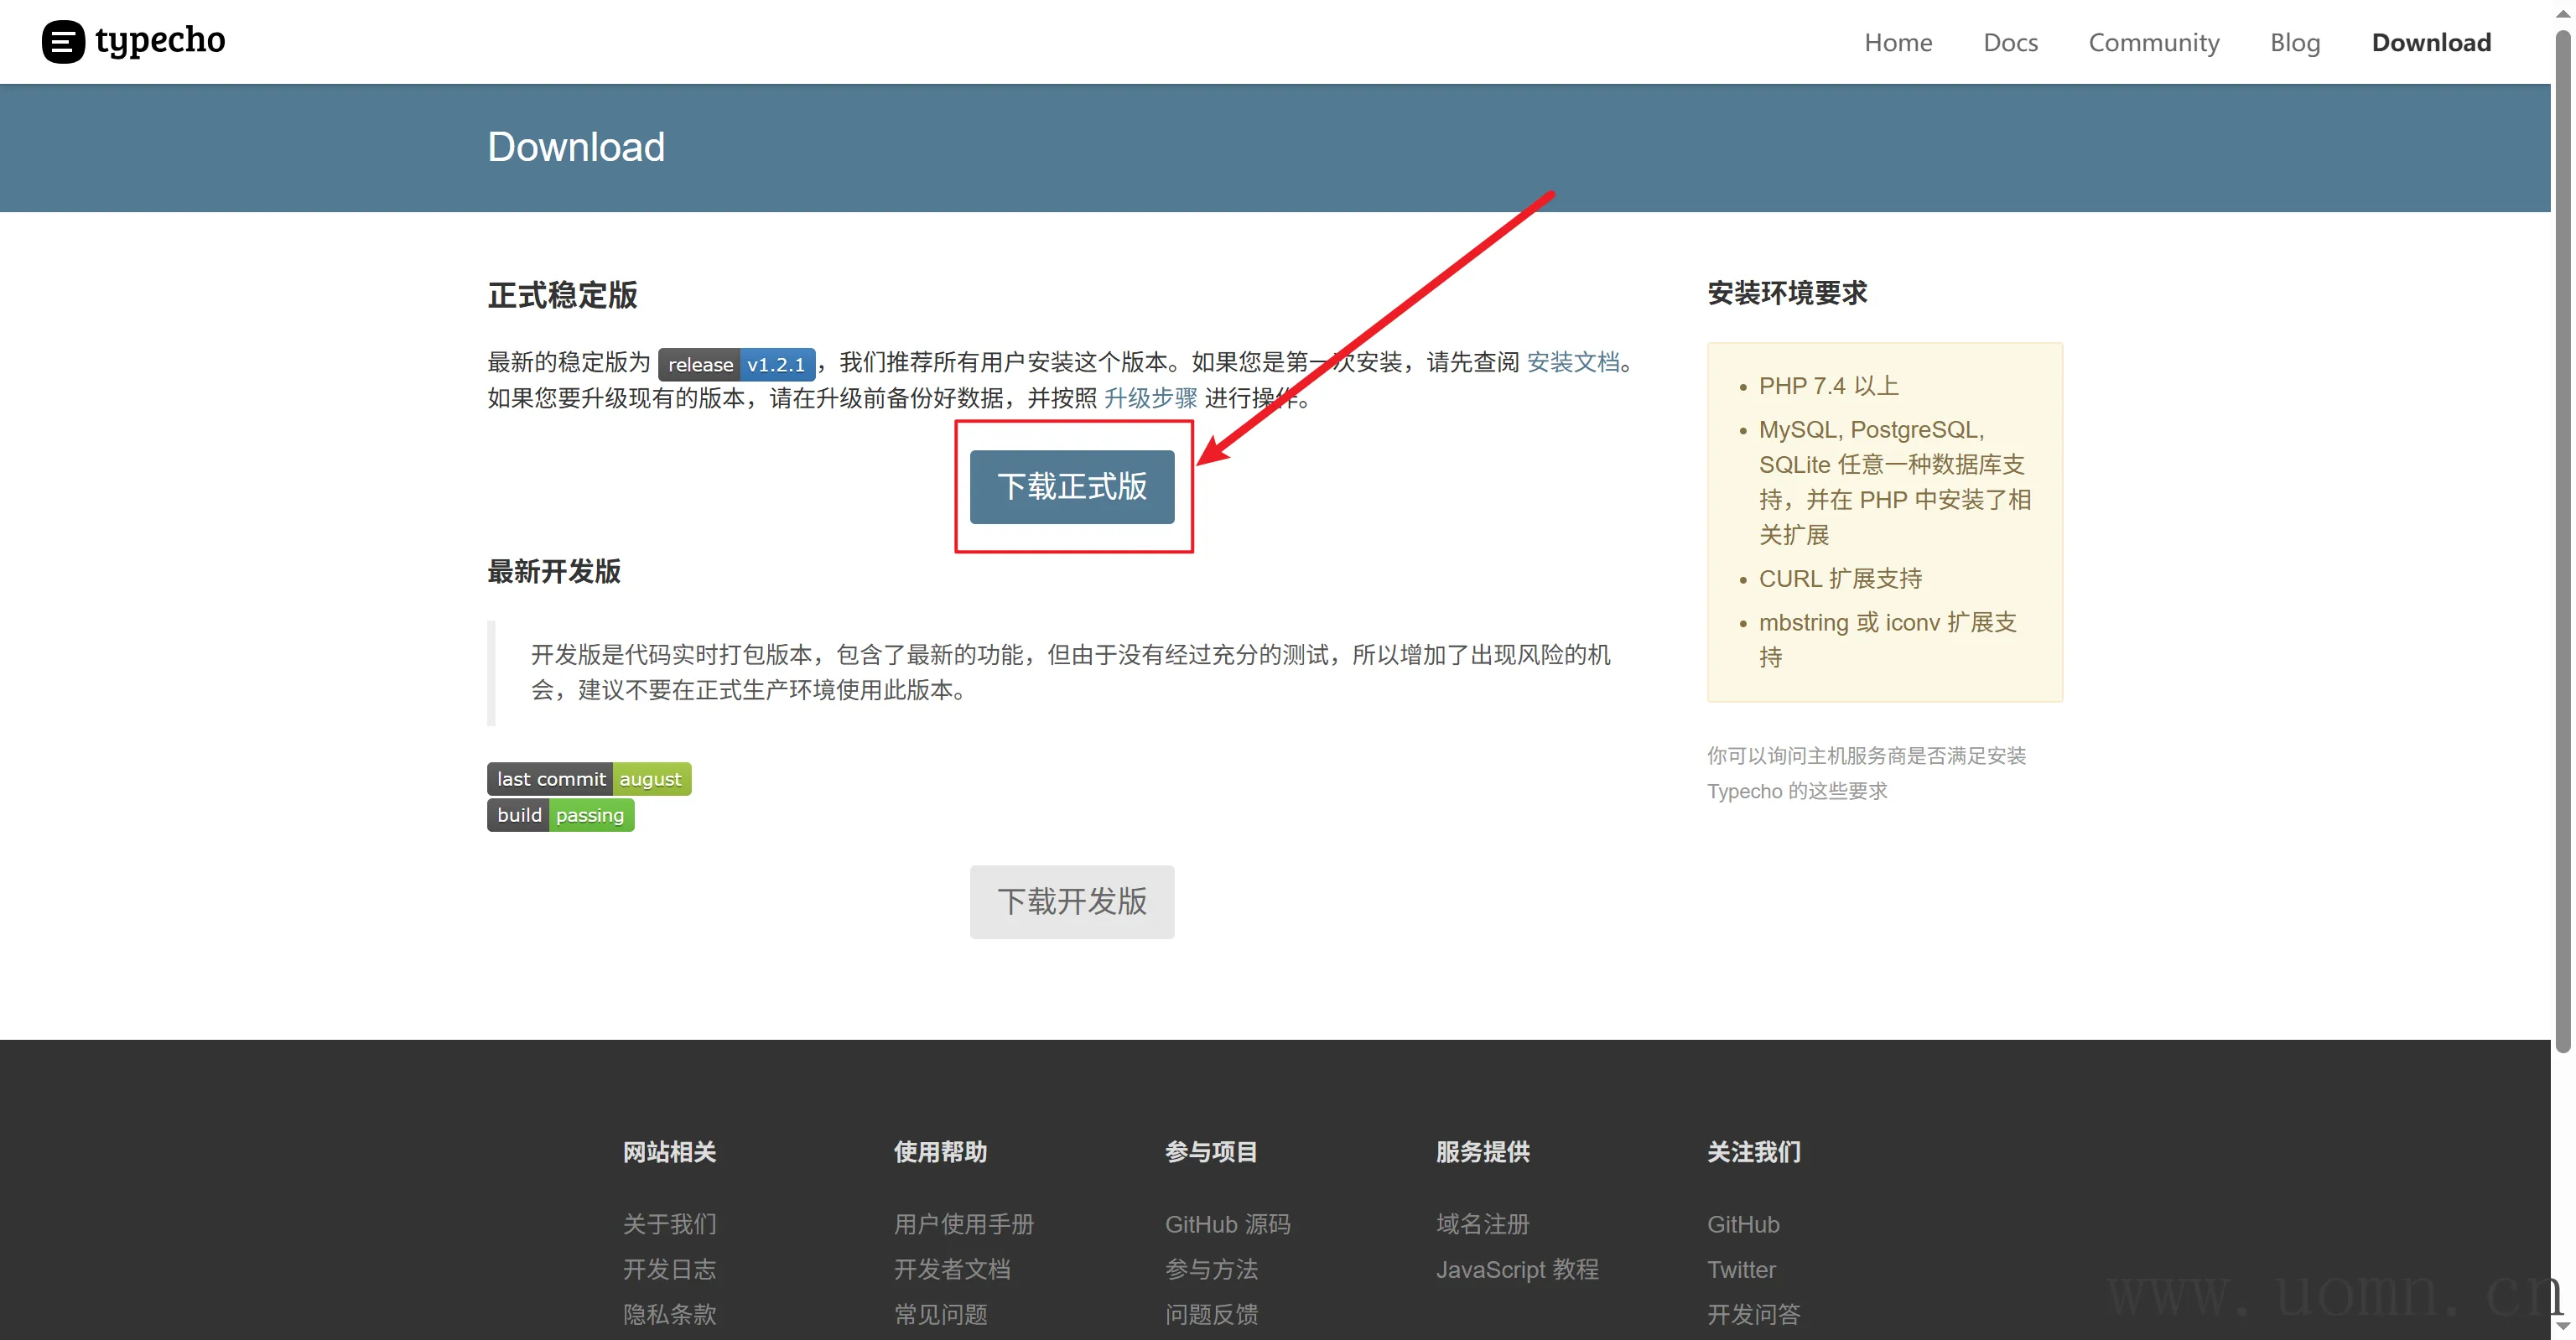Click the release v1.2.1 badge

pos(736,364)
